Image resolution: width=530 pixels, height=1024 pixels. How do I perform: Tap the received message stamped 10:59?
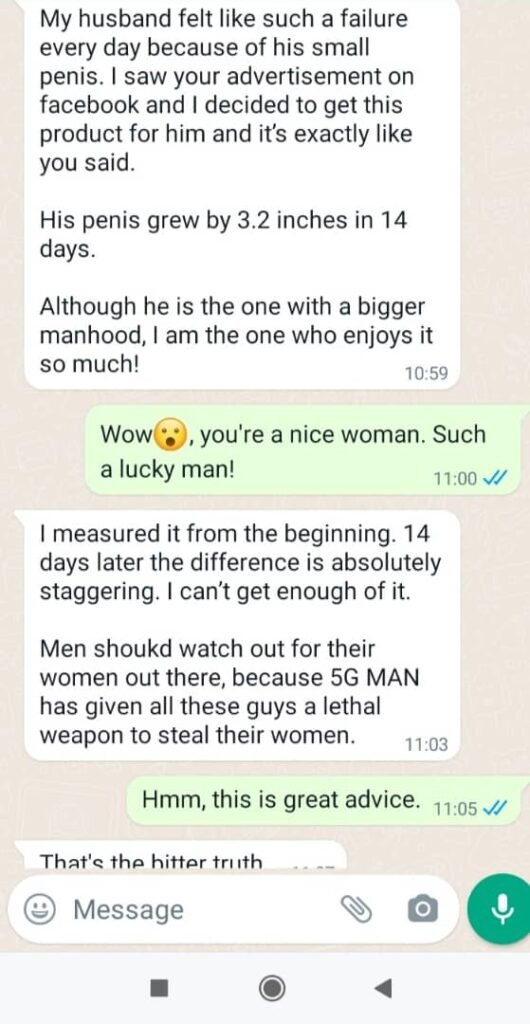[x=242, y=195]
